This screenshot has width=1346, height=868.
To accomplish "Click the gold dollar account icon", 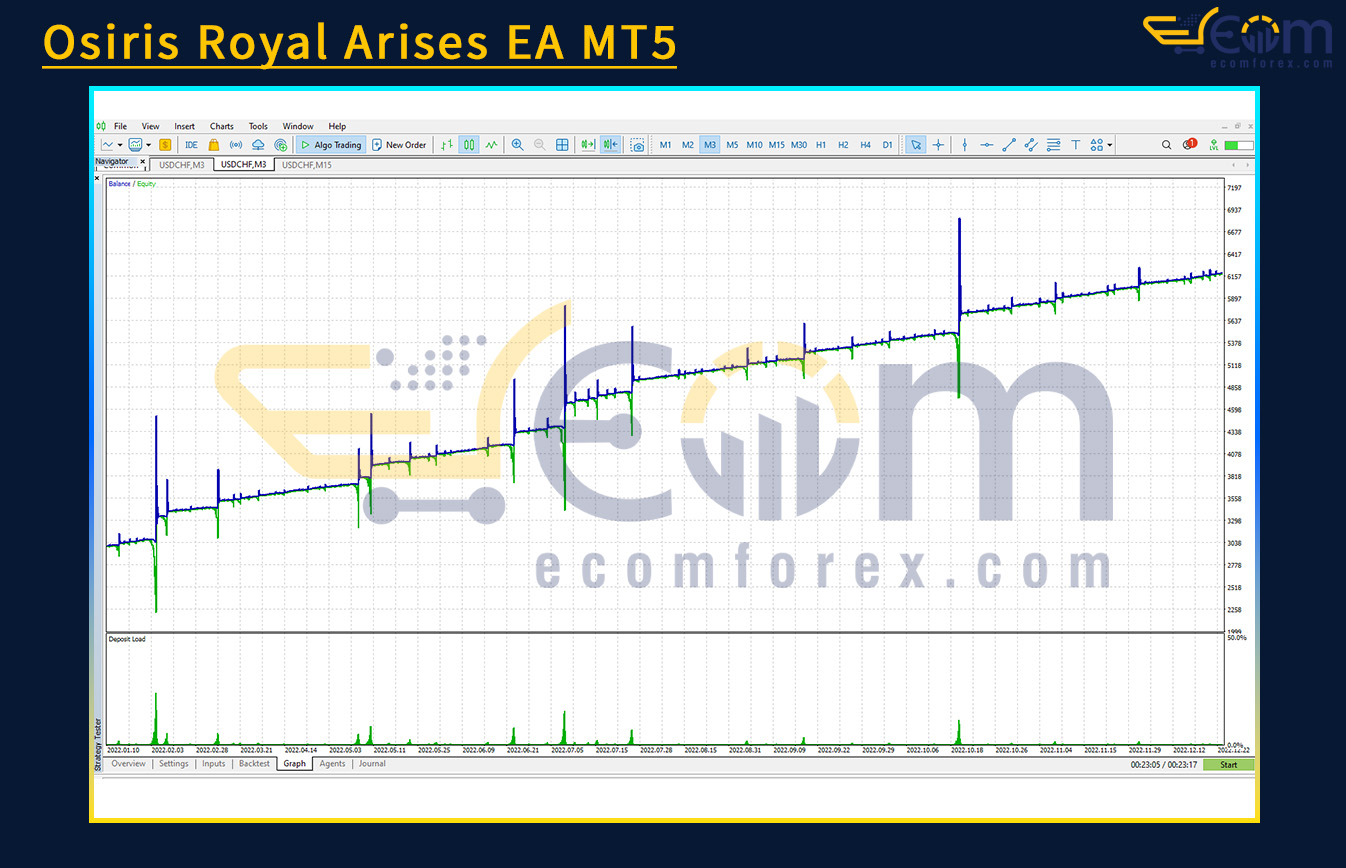I will pos(165,145).
